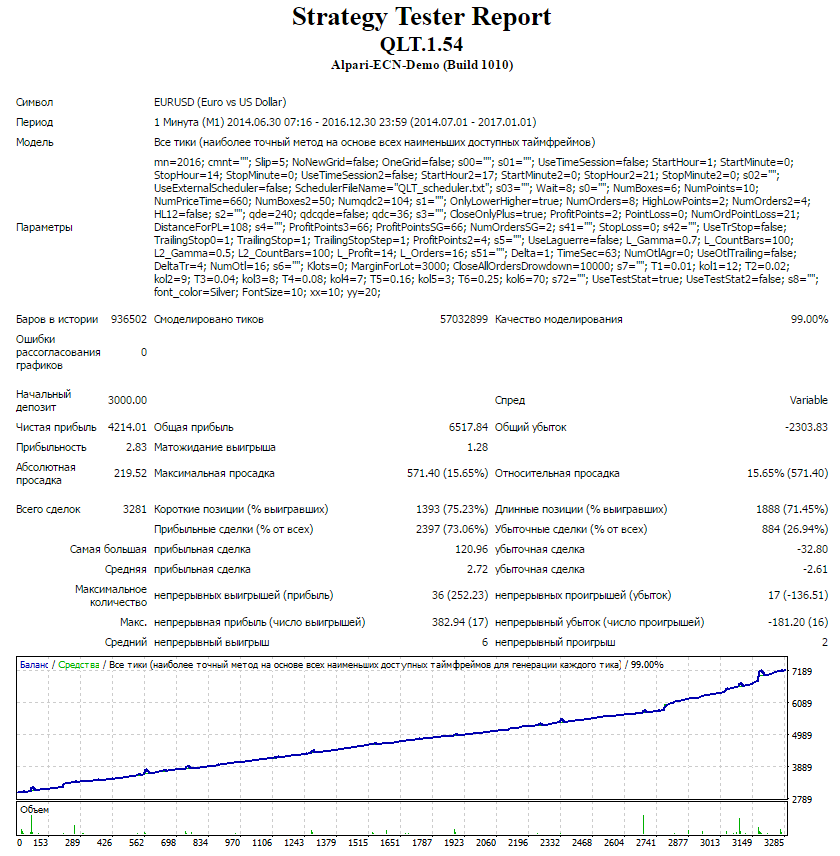Click net profit value '4214.01'

(127, 427)
